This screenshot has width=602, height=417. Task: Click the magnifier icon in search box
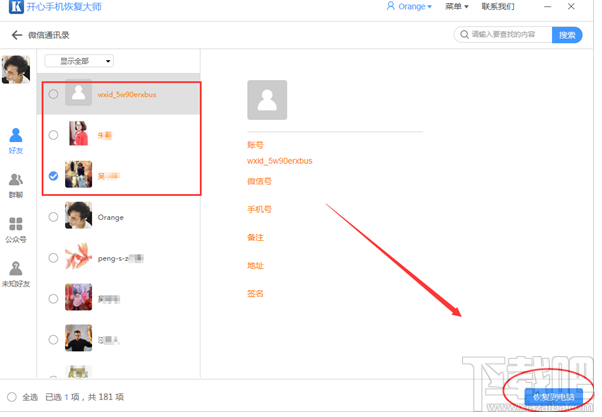click(x=464, y=35)
